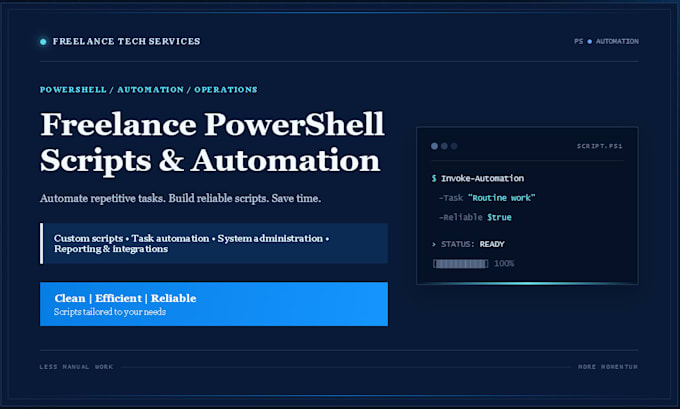Click the "SCRIPT.PS1" filename label

(599, 146)
